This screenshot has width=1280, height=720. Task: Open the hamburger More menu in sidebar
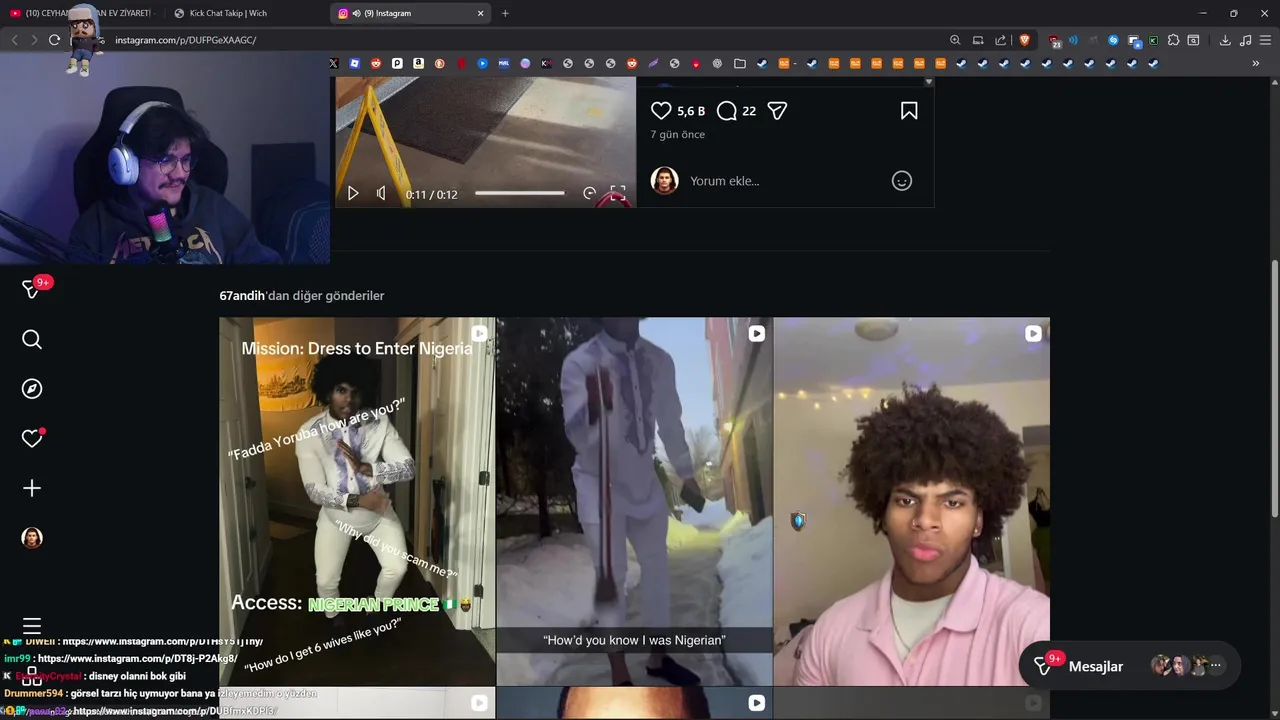point(32,626)
